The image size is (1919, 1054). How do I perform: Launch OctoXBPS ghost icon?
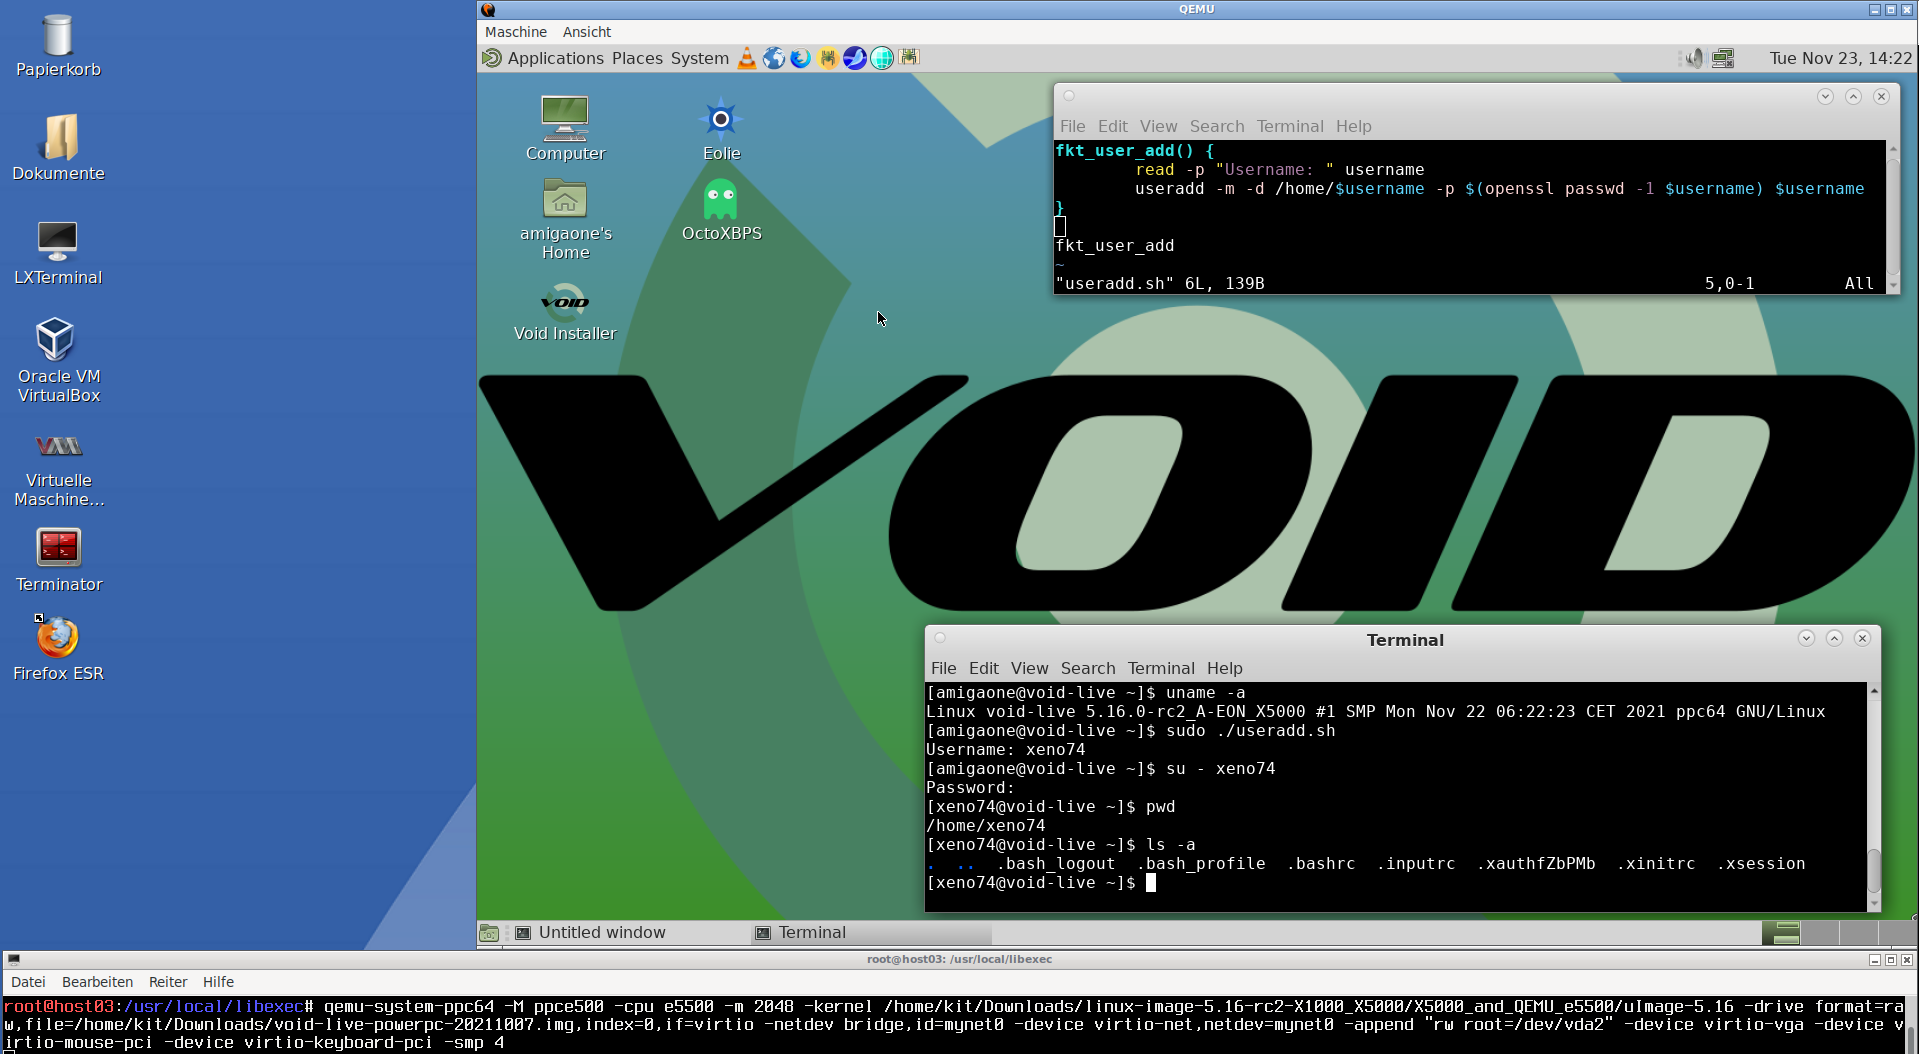[721, 210]
